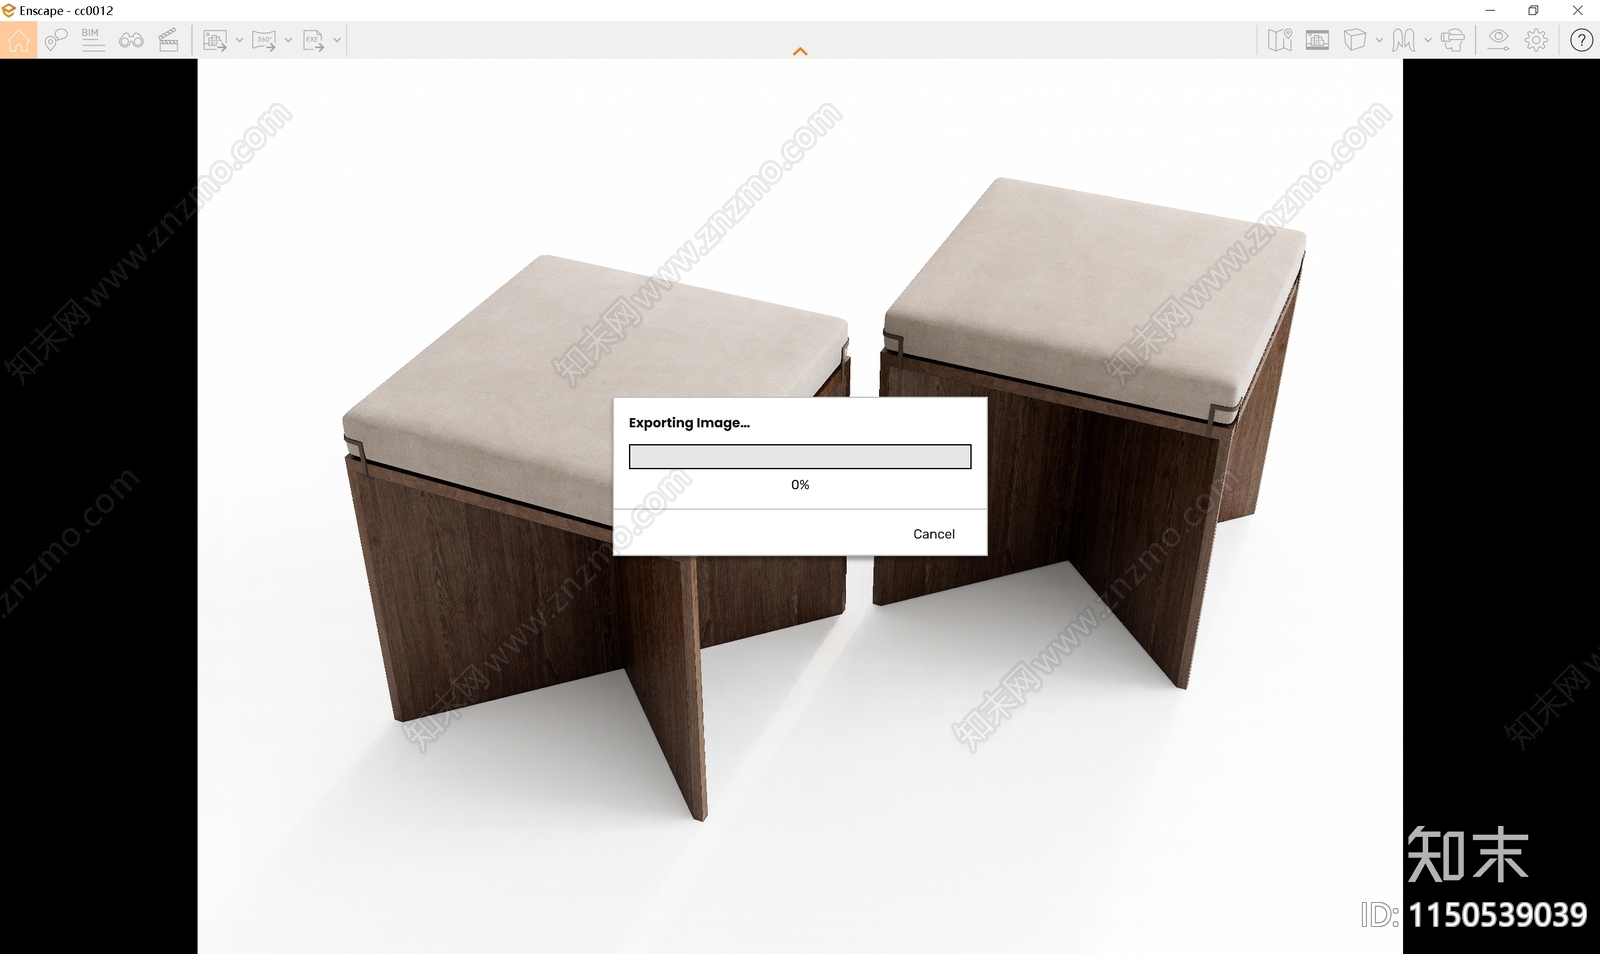Open the video editor clapperboard icon
The image size is (1600, 954).
pos(169,40)
